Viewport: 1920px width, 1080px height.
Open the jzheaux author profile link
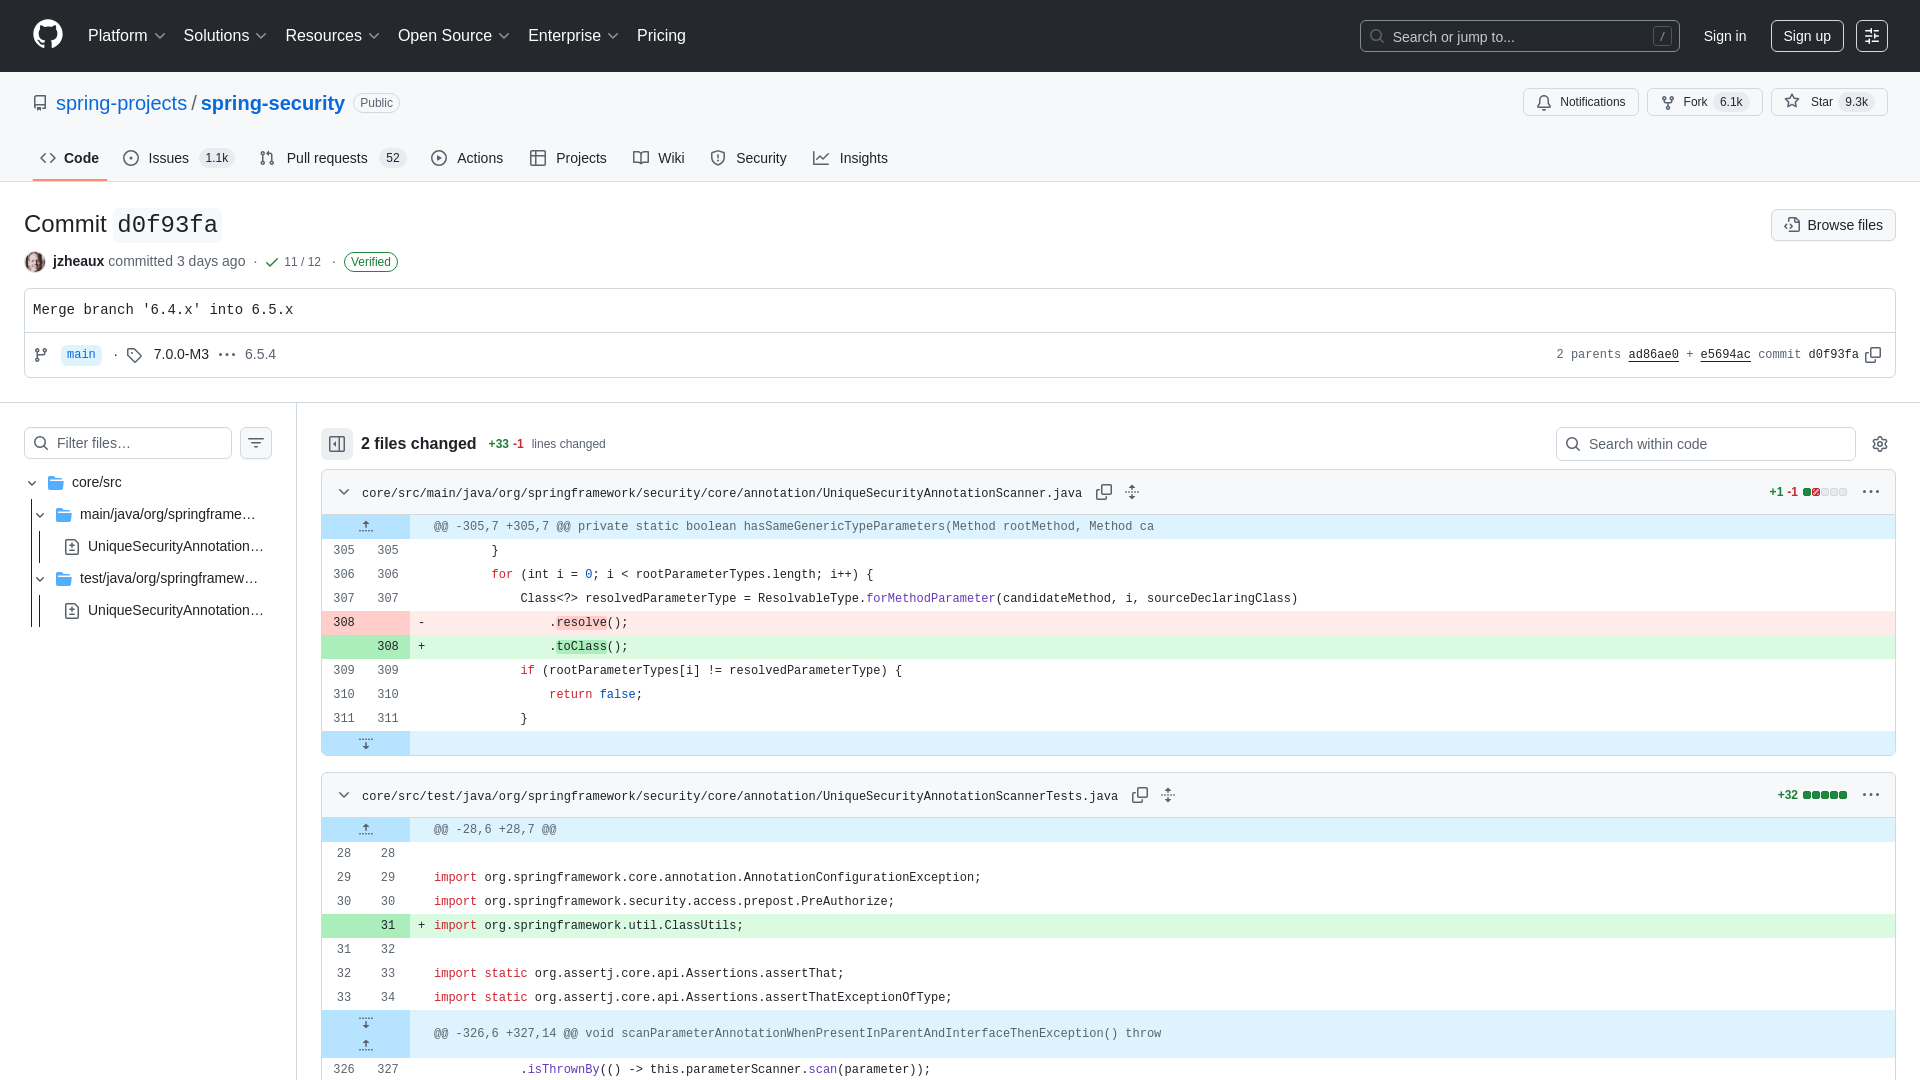pyautogui.click(x=78, y=261)
